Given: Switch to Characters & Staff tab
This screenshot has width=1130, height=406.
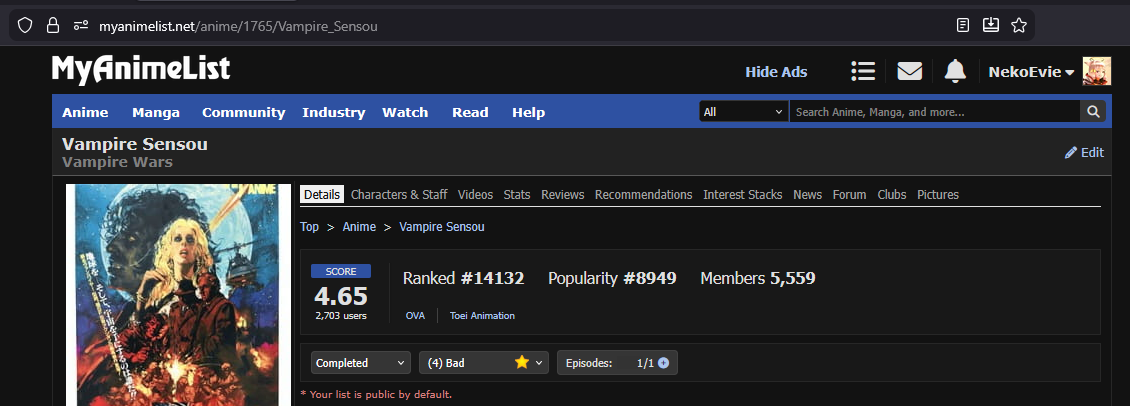Looking at the screenshot, I should click(399, 195).
